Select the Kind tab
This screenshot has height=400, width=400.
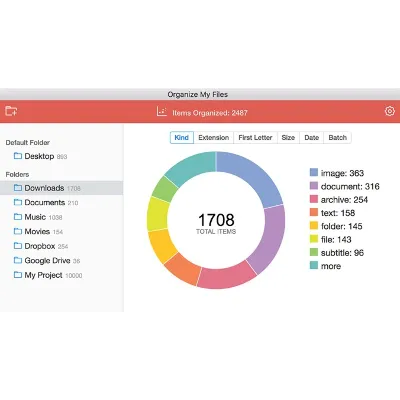[x=182, y=138]
